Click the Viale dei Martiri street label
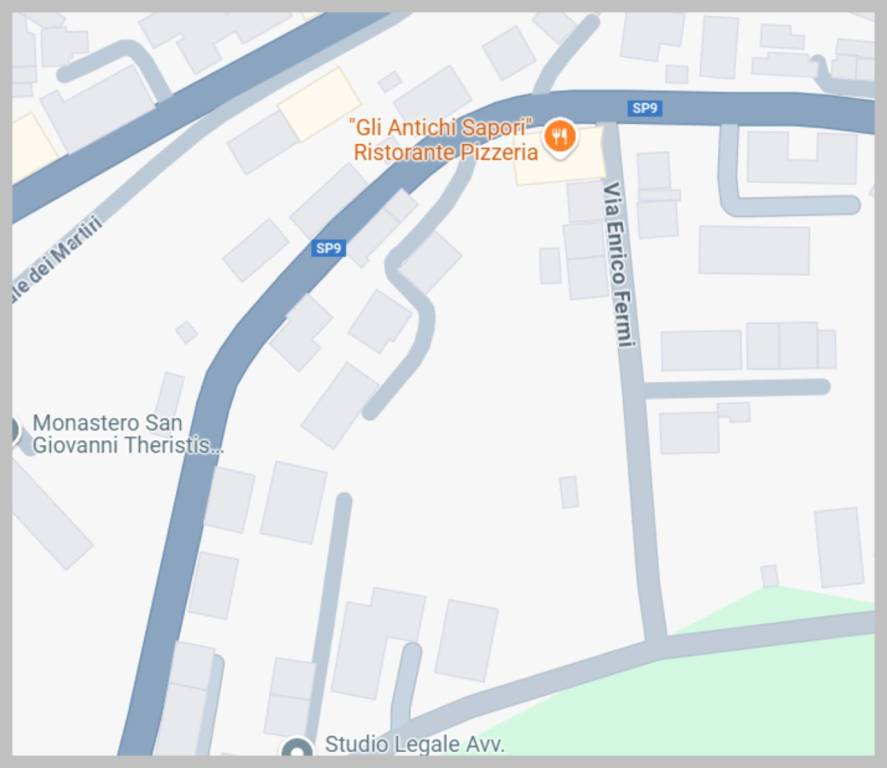Image resolution: width=887 pixels, height=768 pixels. [57, 259]
